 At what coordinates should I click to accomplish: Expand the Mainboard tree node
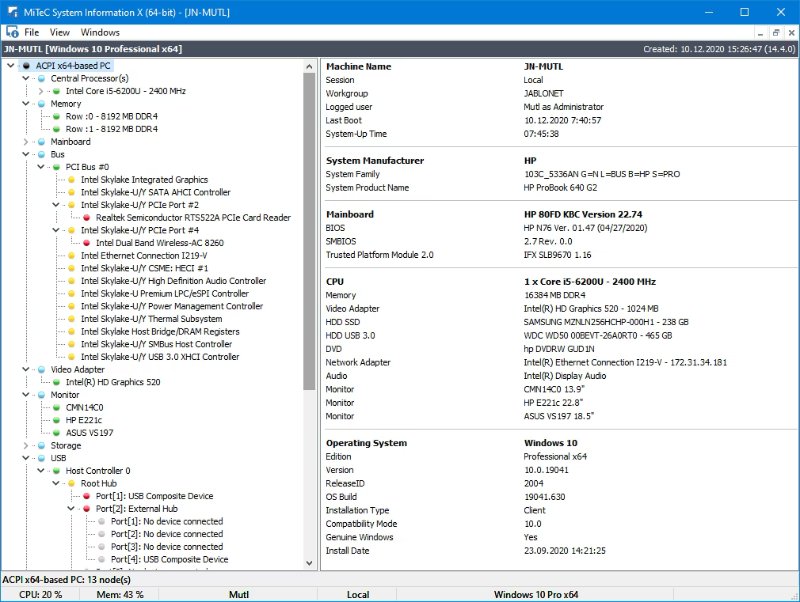pos(26,142)
